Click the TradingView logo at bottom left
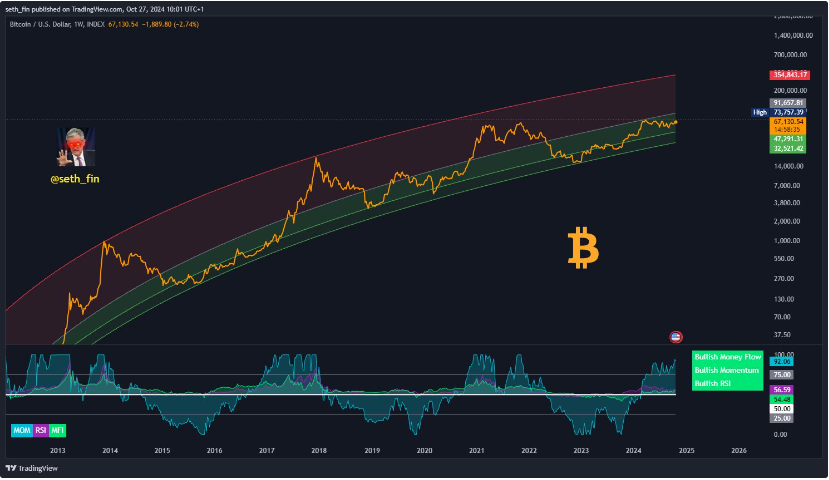 point(32,468)
